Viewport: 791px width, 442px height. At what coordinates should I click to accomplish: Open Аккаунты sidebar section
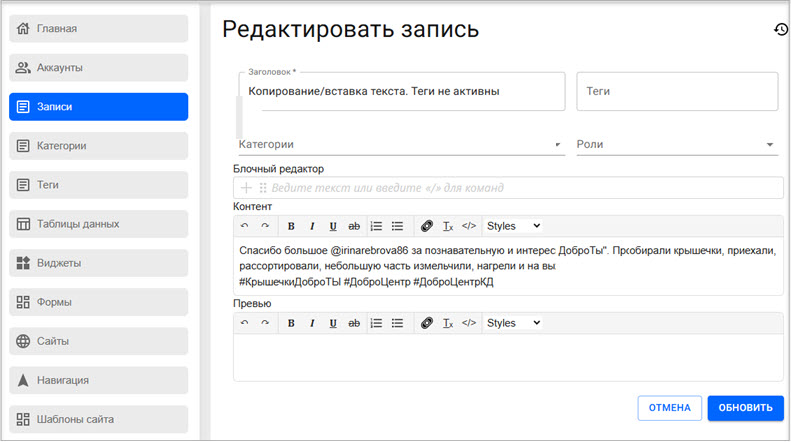coord(98,68)
